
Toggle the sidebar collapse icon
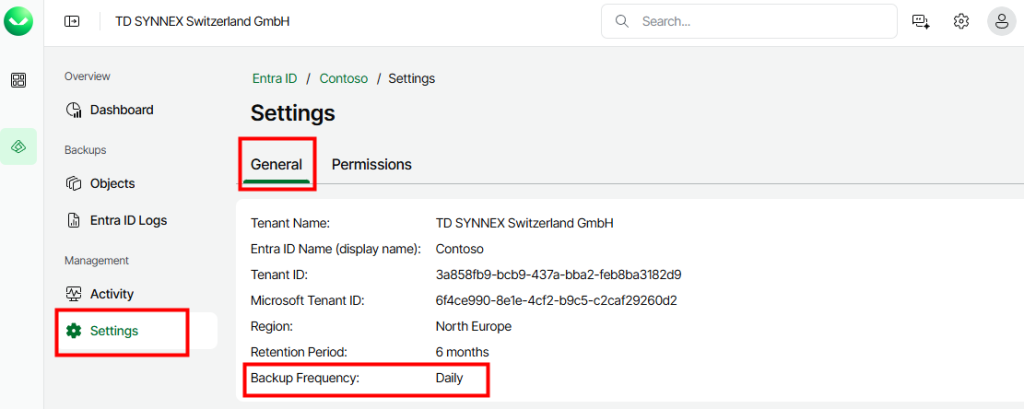[x=72, y=21]
